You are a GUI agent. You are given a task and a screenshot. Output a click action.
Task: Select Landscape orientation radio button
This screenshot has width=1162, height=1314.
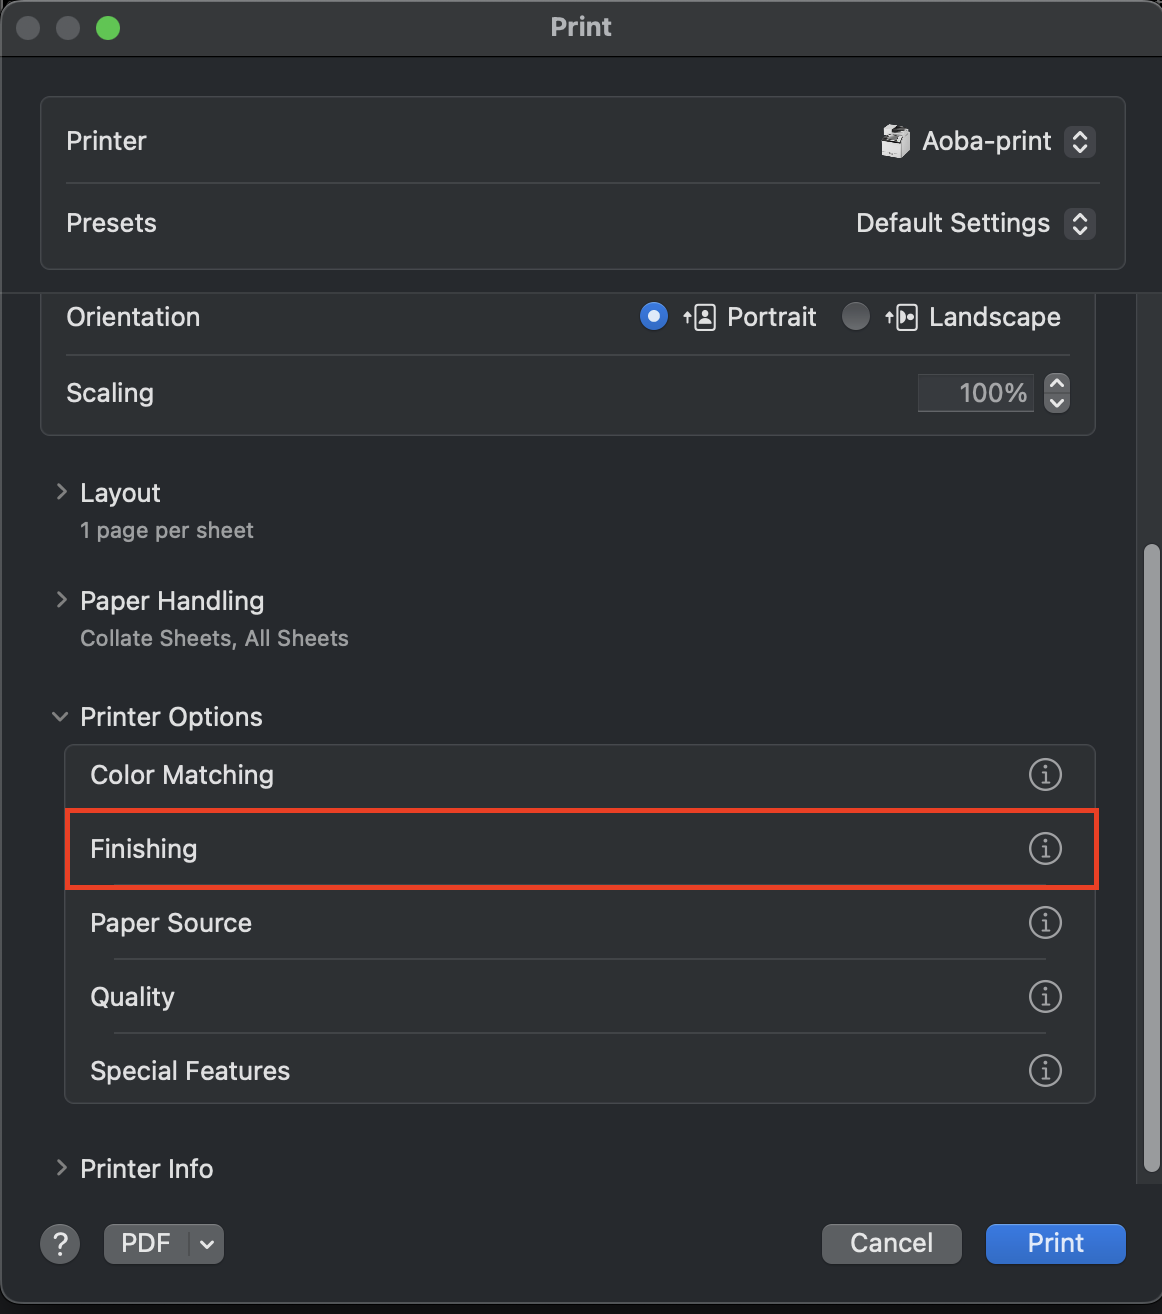pos(855,317)
